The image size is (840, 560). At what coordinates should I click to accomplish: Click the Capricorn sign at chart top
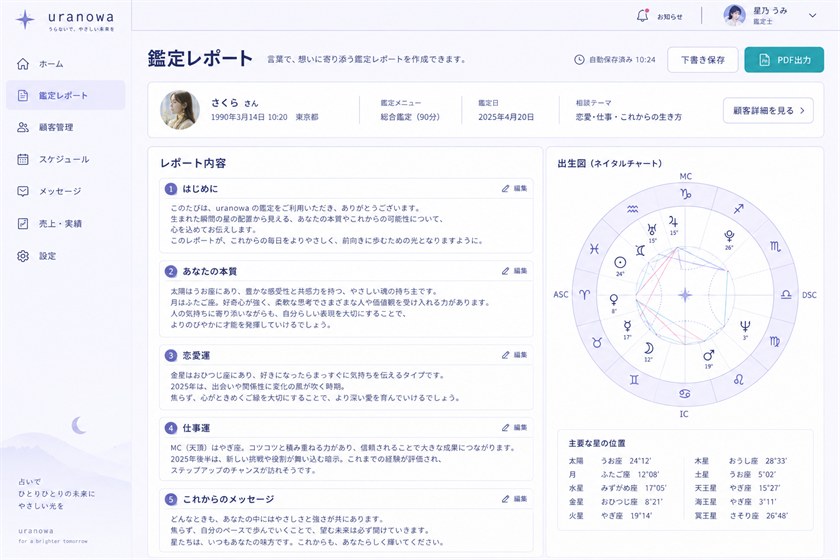[685, 194]
